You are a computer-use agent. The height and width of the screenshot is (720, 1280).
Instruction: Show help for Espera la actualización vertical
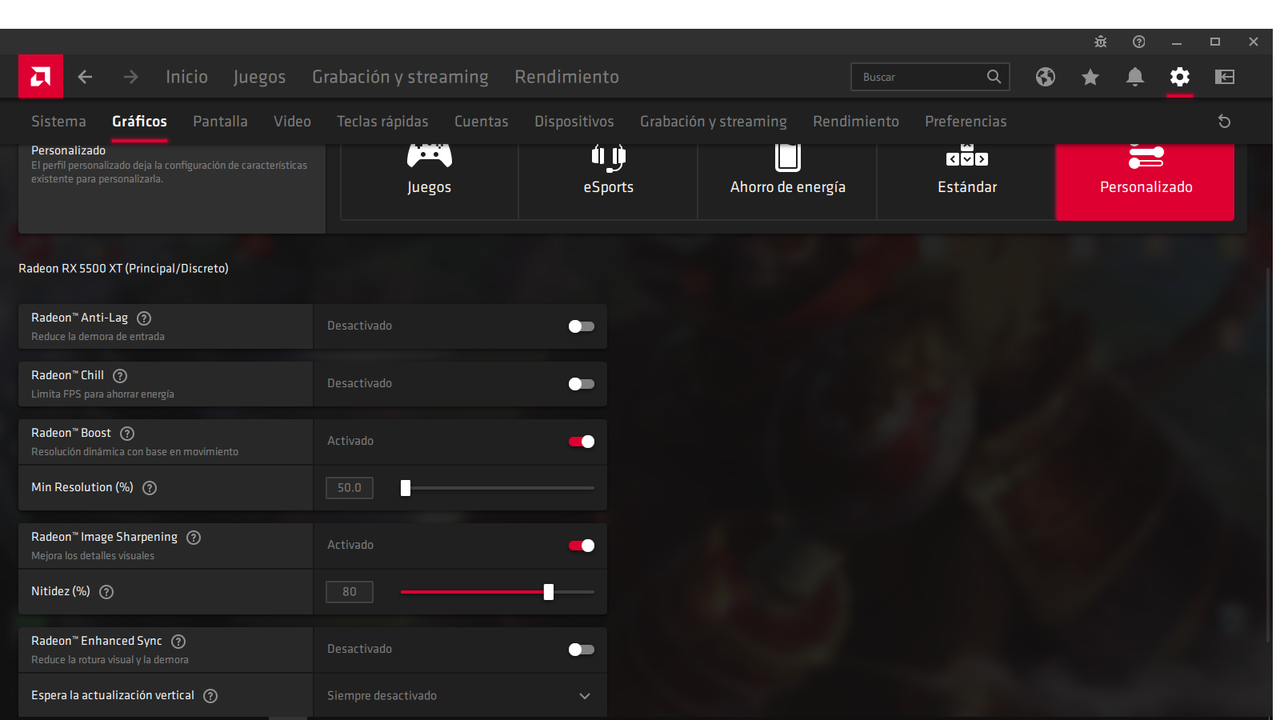pos(211,696)
